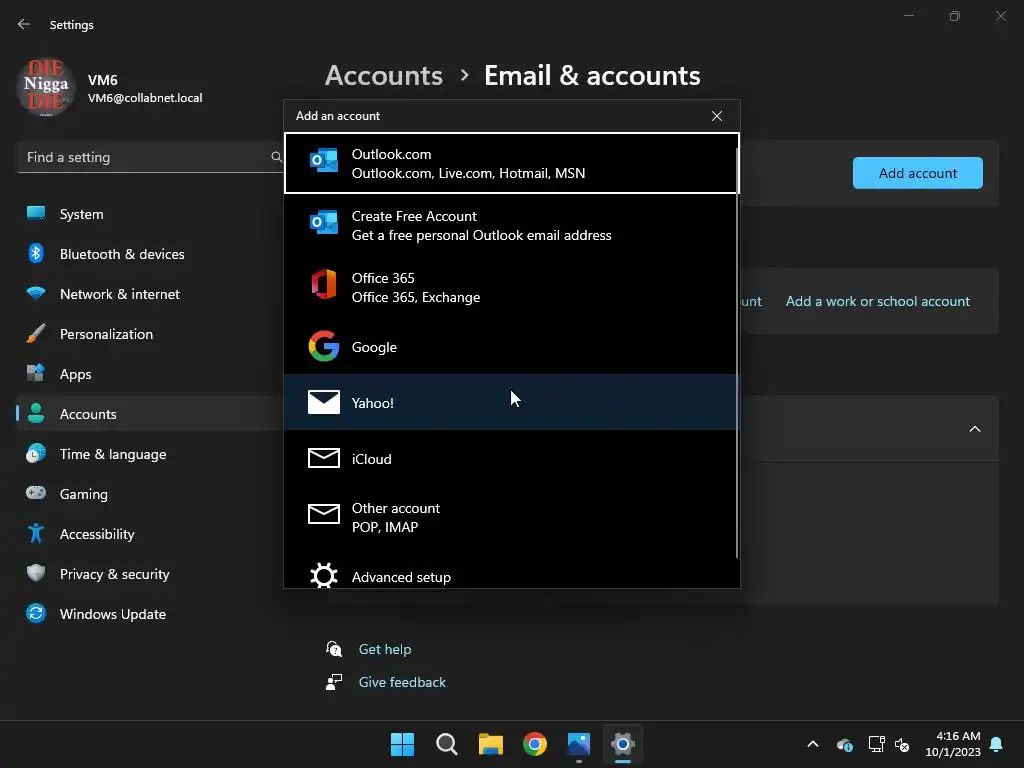The height and width of the screenshot is (768, 1024).
Task: Open Windows Update settings
Action: pyautogui.click(x=150, y=614)
